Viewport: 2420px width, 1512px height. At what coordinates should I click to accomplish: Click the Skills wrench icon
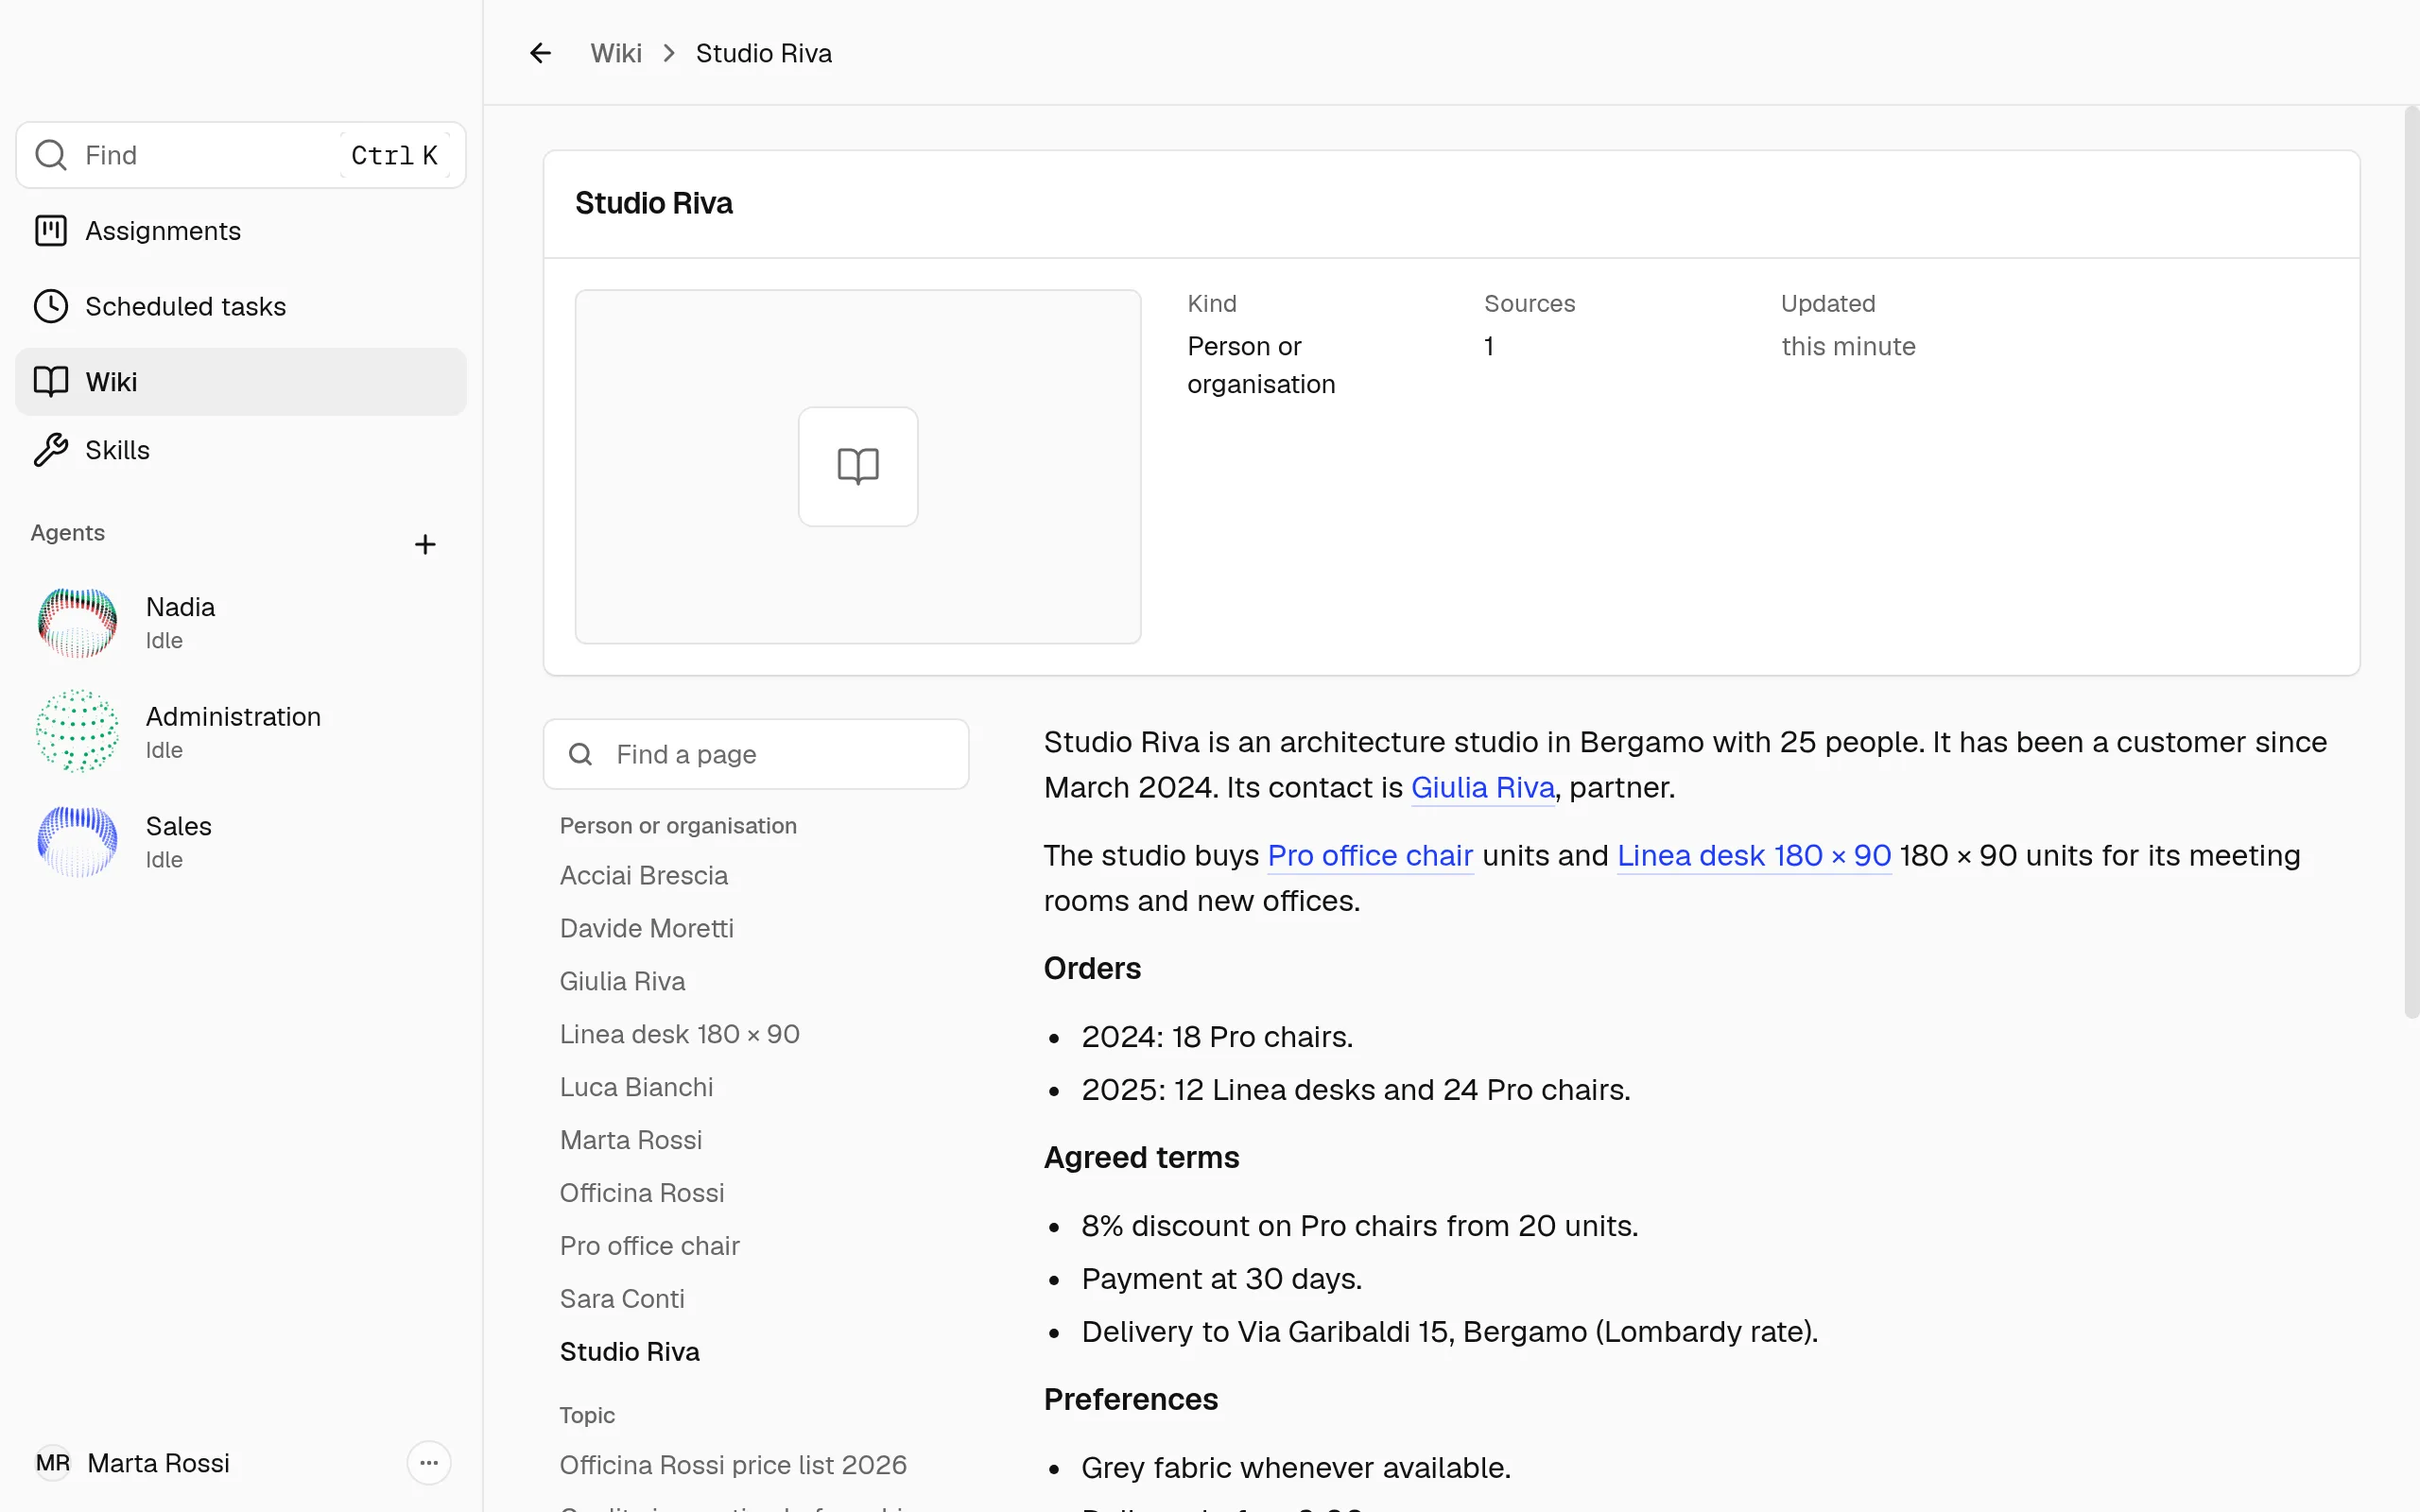tap(51, 450)
